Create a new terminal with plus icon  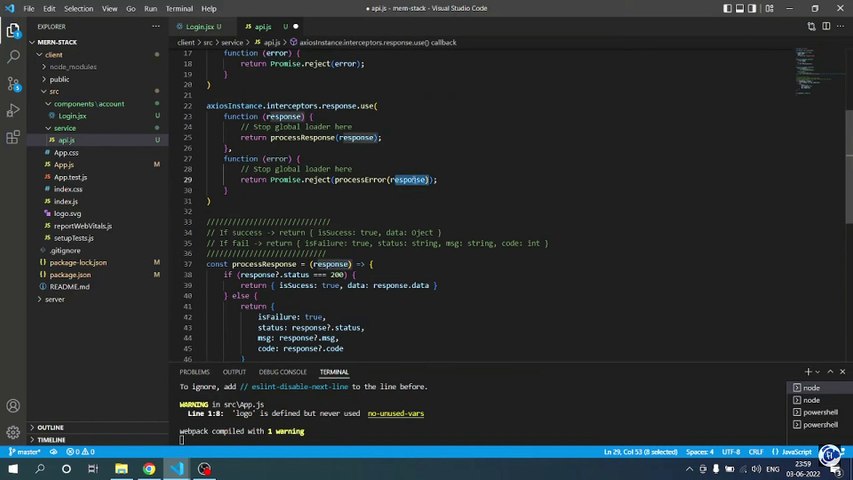click(808, 372)
